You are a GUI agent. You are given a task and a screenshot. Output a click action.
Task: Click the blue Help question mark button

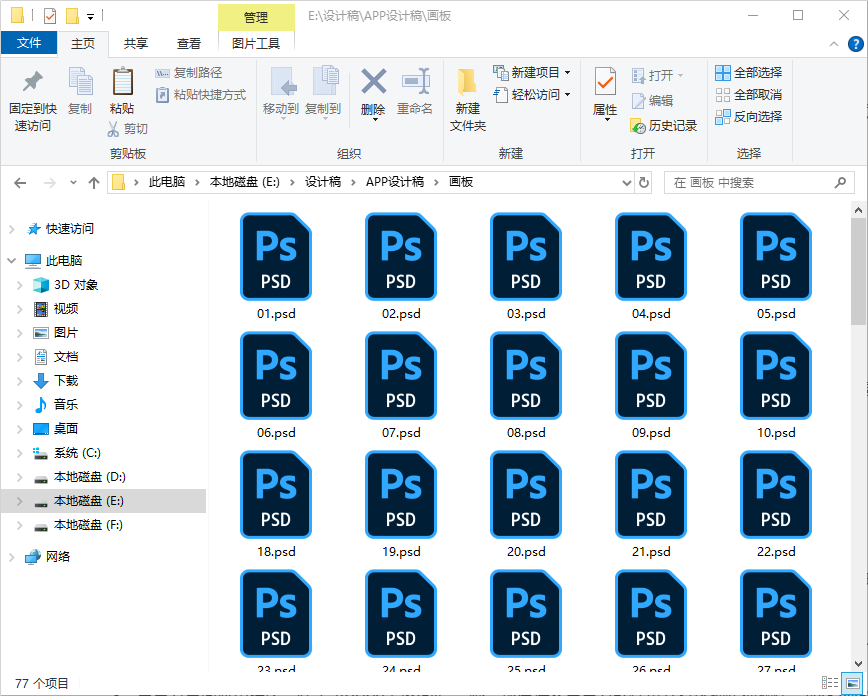coord(857,43)
